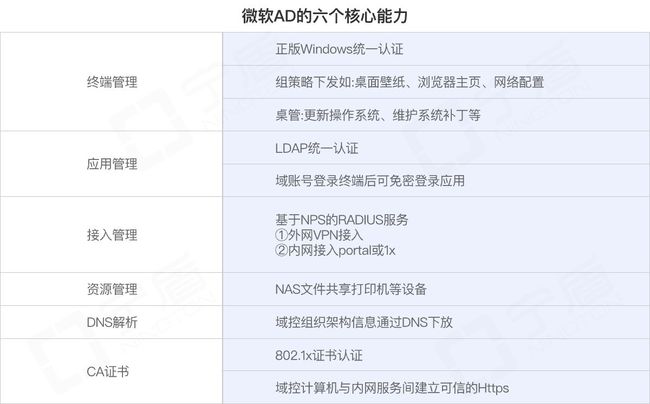
Task: Select the 接入管理 category cell
Action: 112,235
